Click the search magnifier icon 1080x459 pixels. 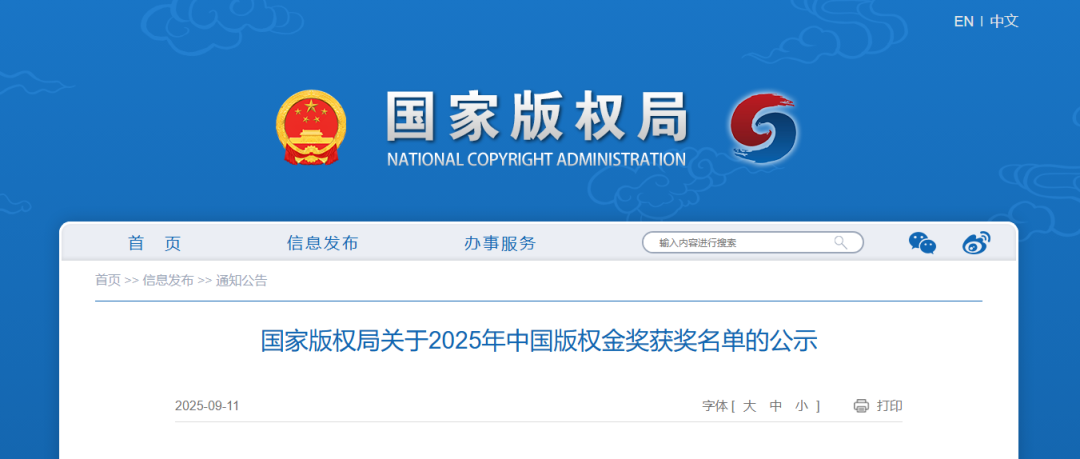coord(840,242)
